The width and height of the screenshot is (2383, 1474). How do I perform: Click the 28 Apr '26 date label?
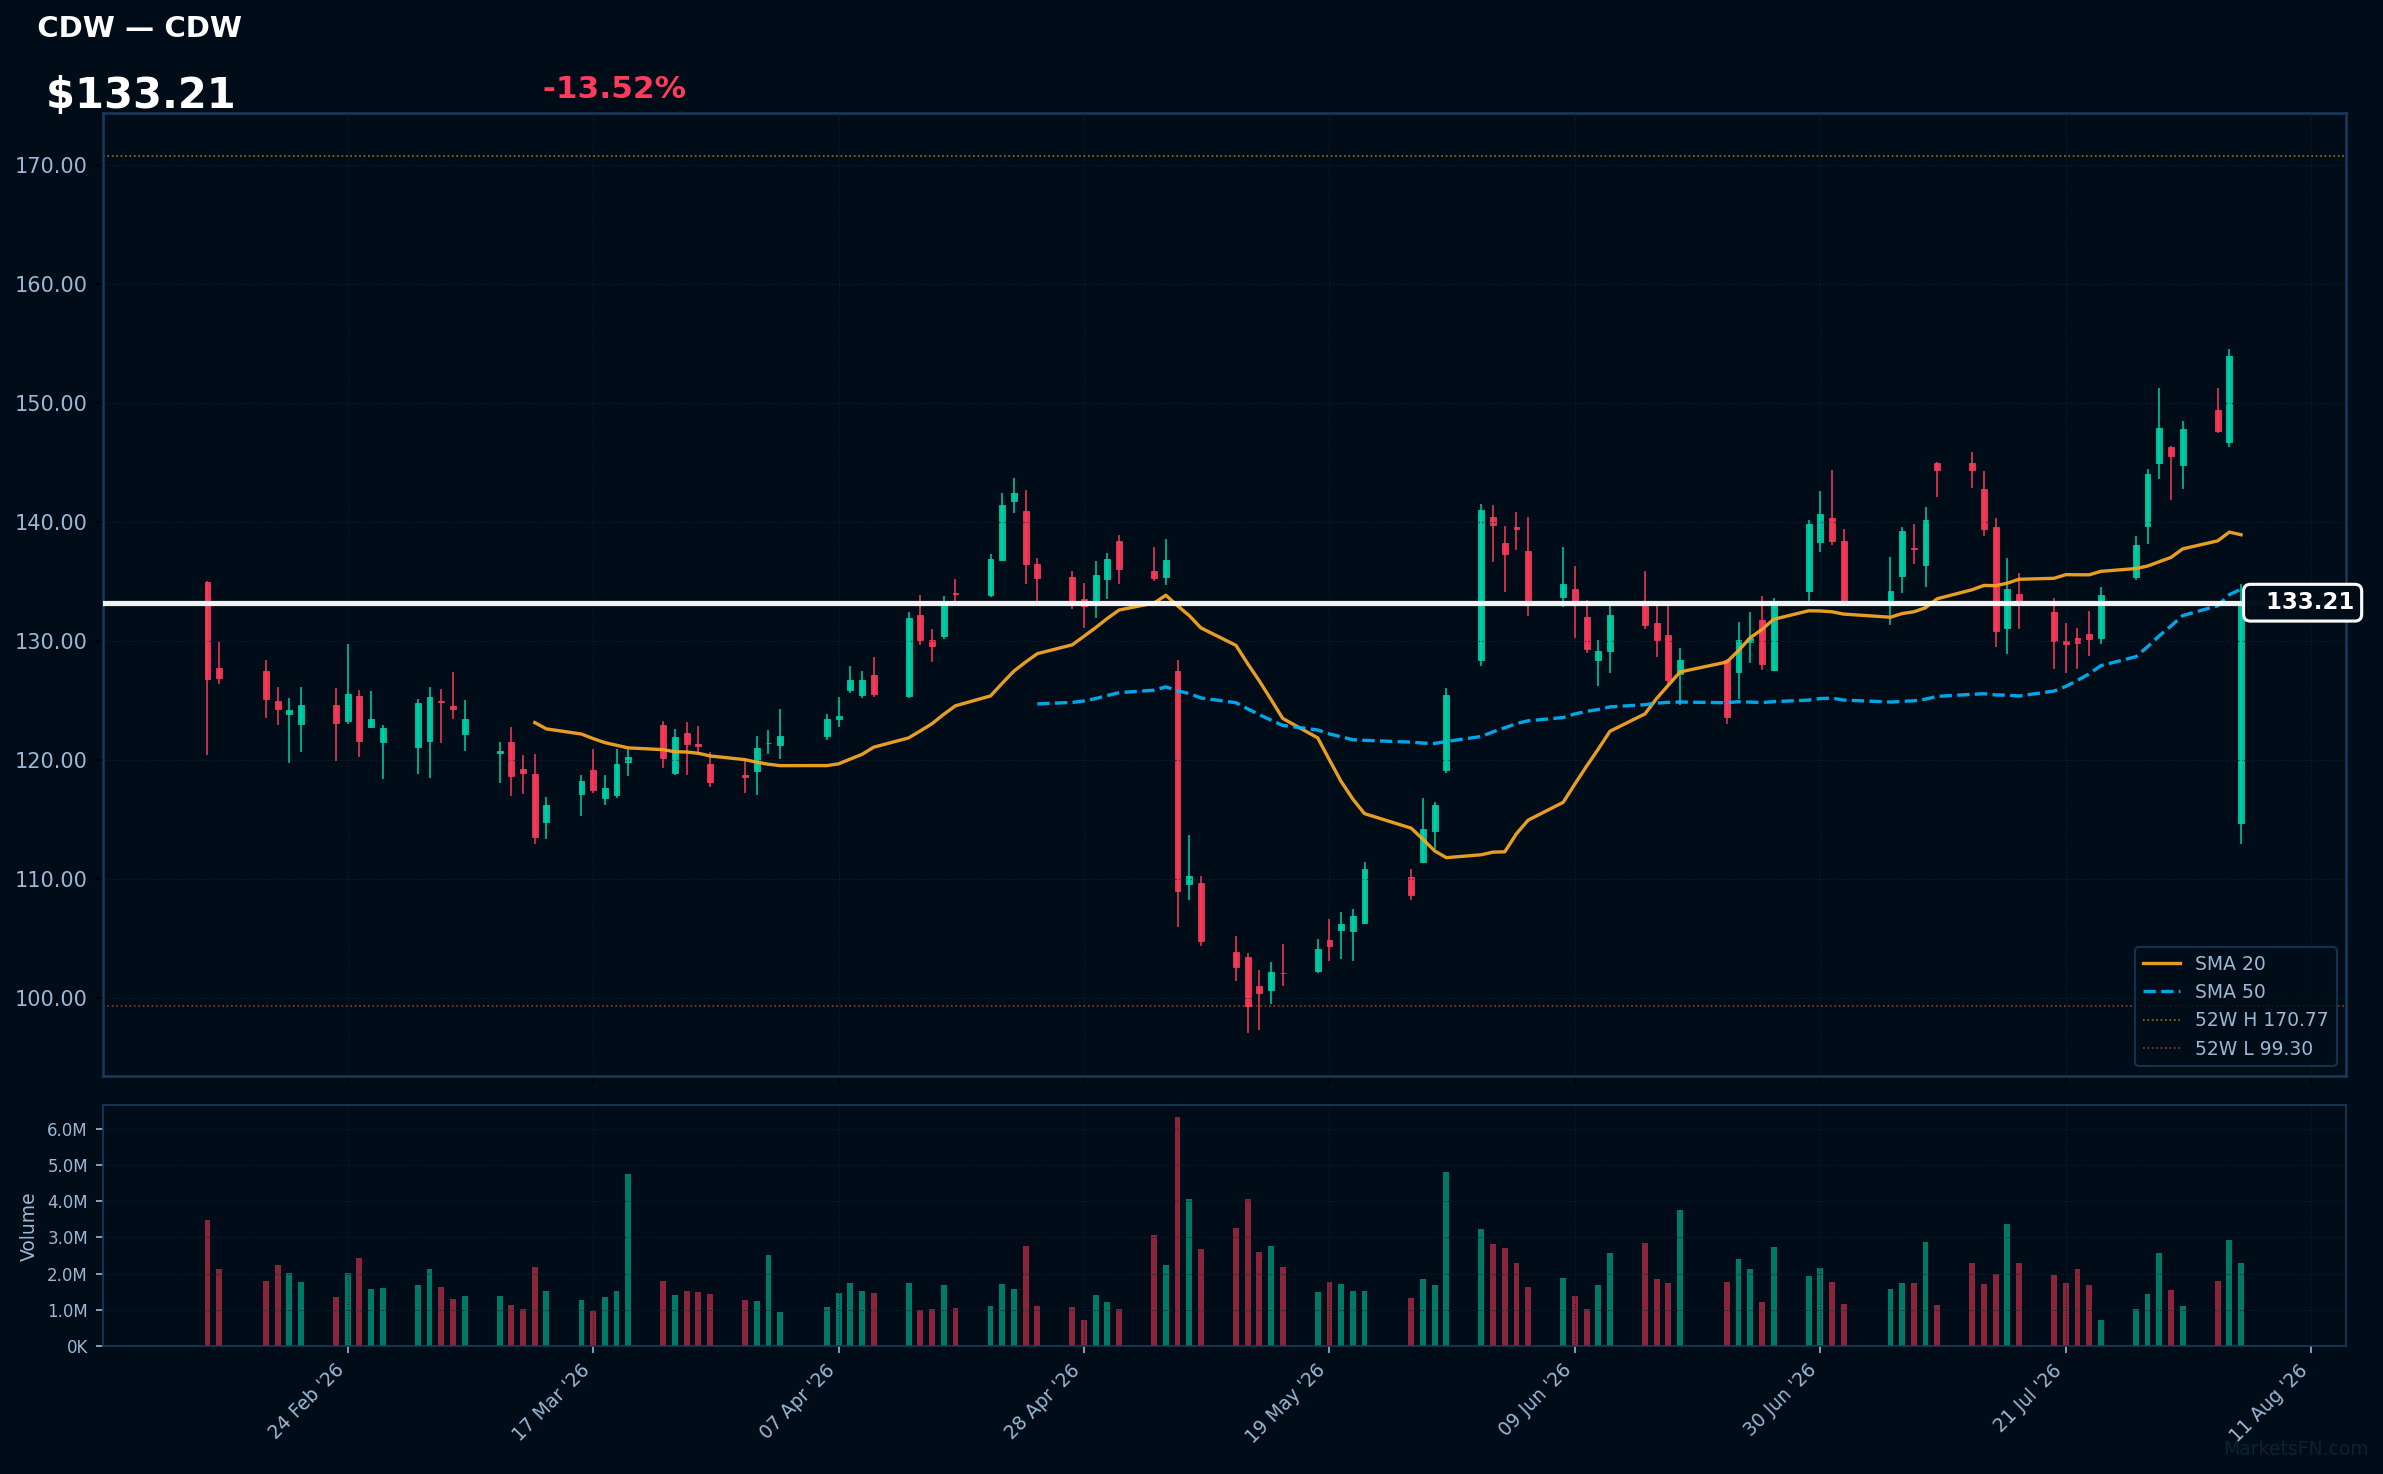[1042, 1401]
